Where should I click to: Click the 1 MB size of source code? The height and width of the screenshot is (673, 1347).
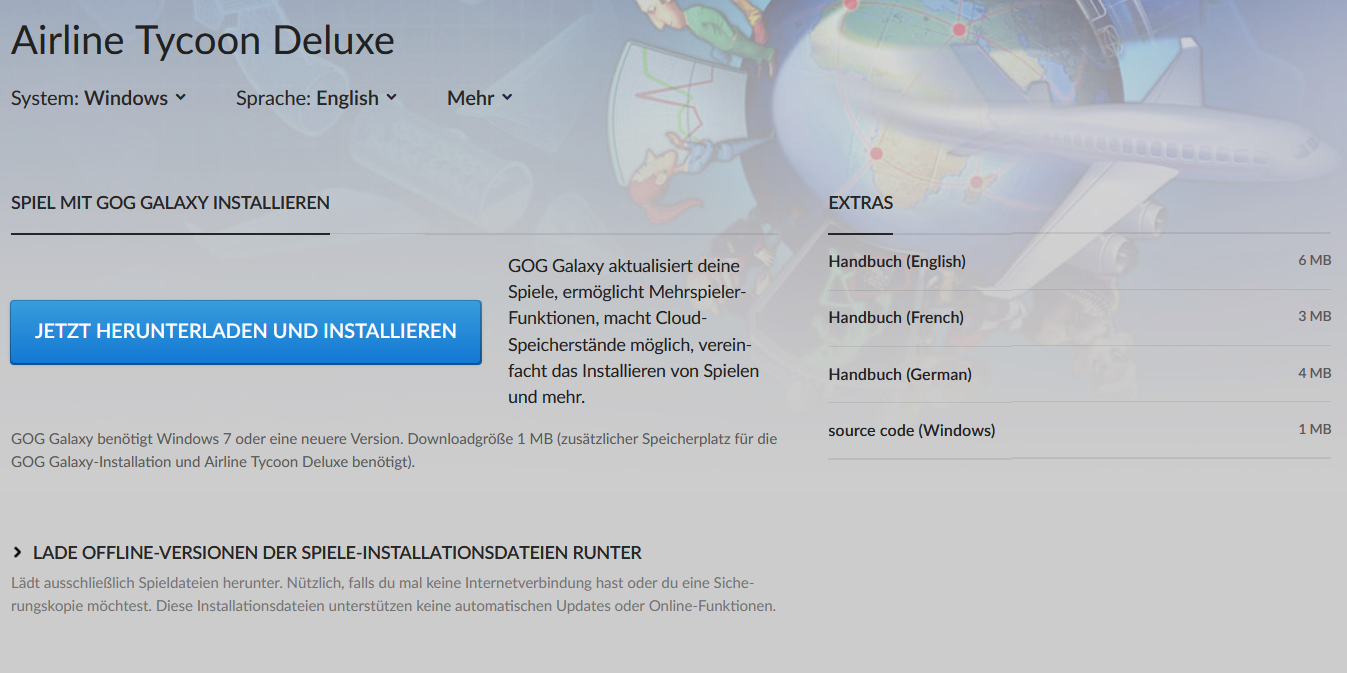pyautogui.click(x=1314, y=429)
